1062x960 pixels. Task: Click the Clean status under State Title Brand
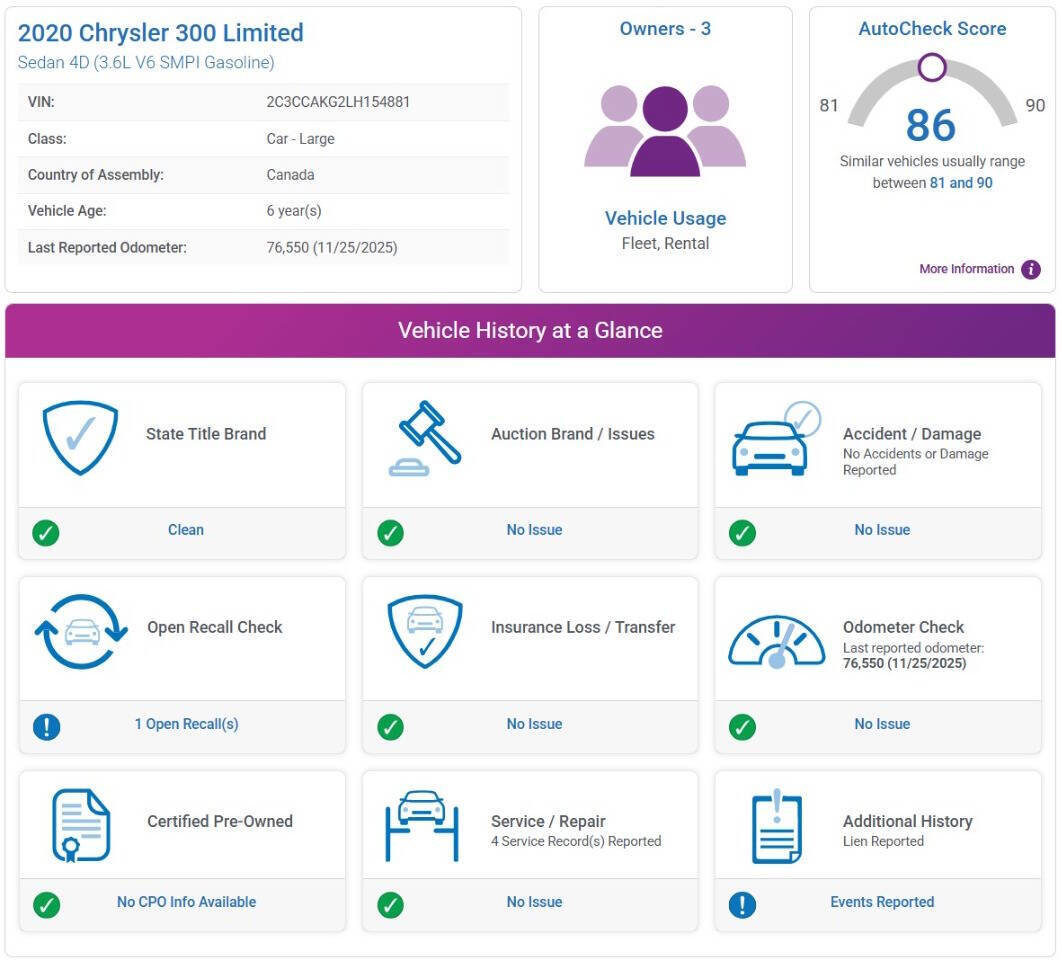186,530
